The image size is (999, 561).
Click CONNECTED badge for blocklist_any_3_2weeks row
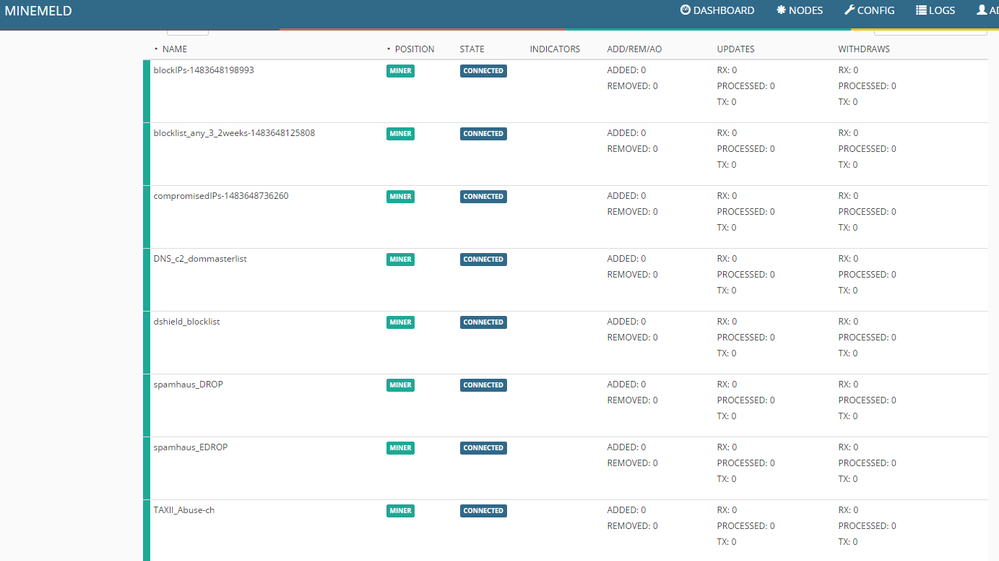pos(483,134)
